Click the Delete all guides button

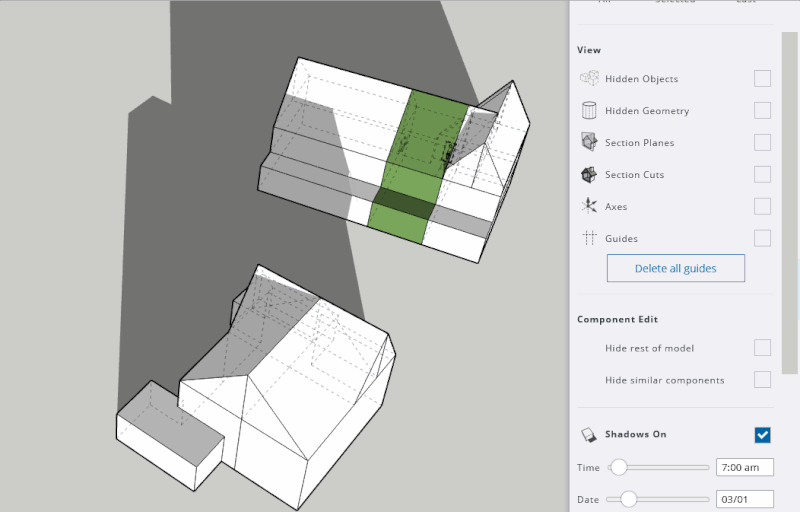[x=676, y=268]
